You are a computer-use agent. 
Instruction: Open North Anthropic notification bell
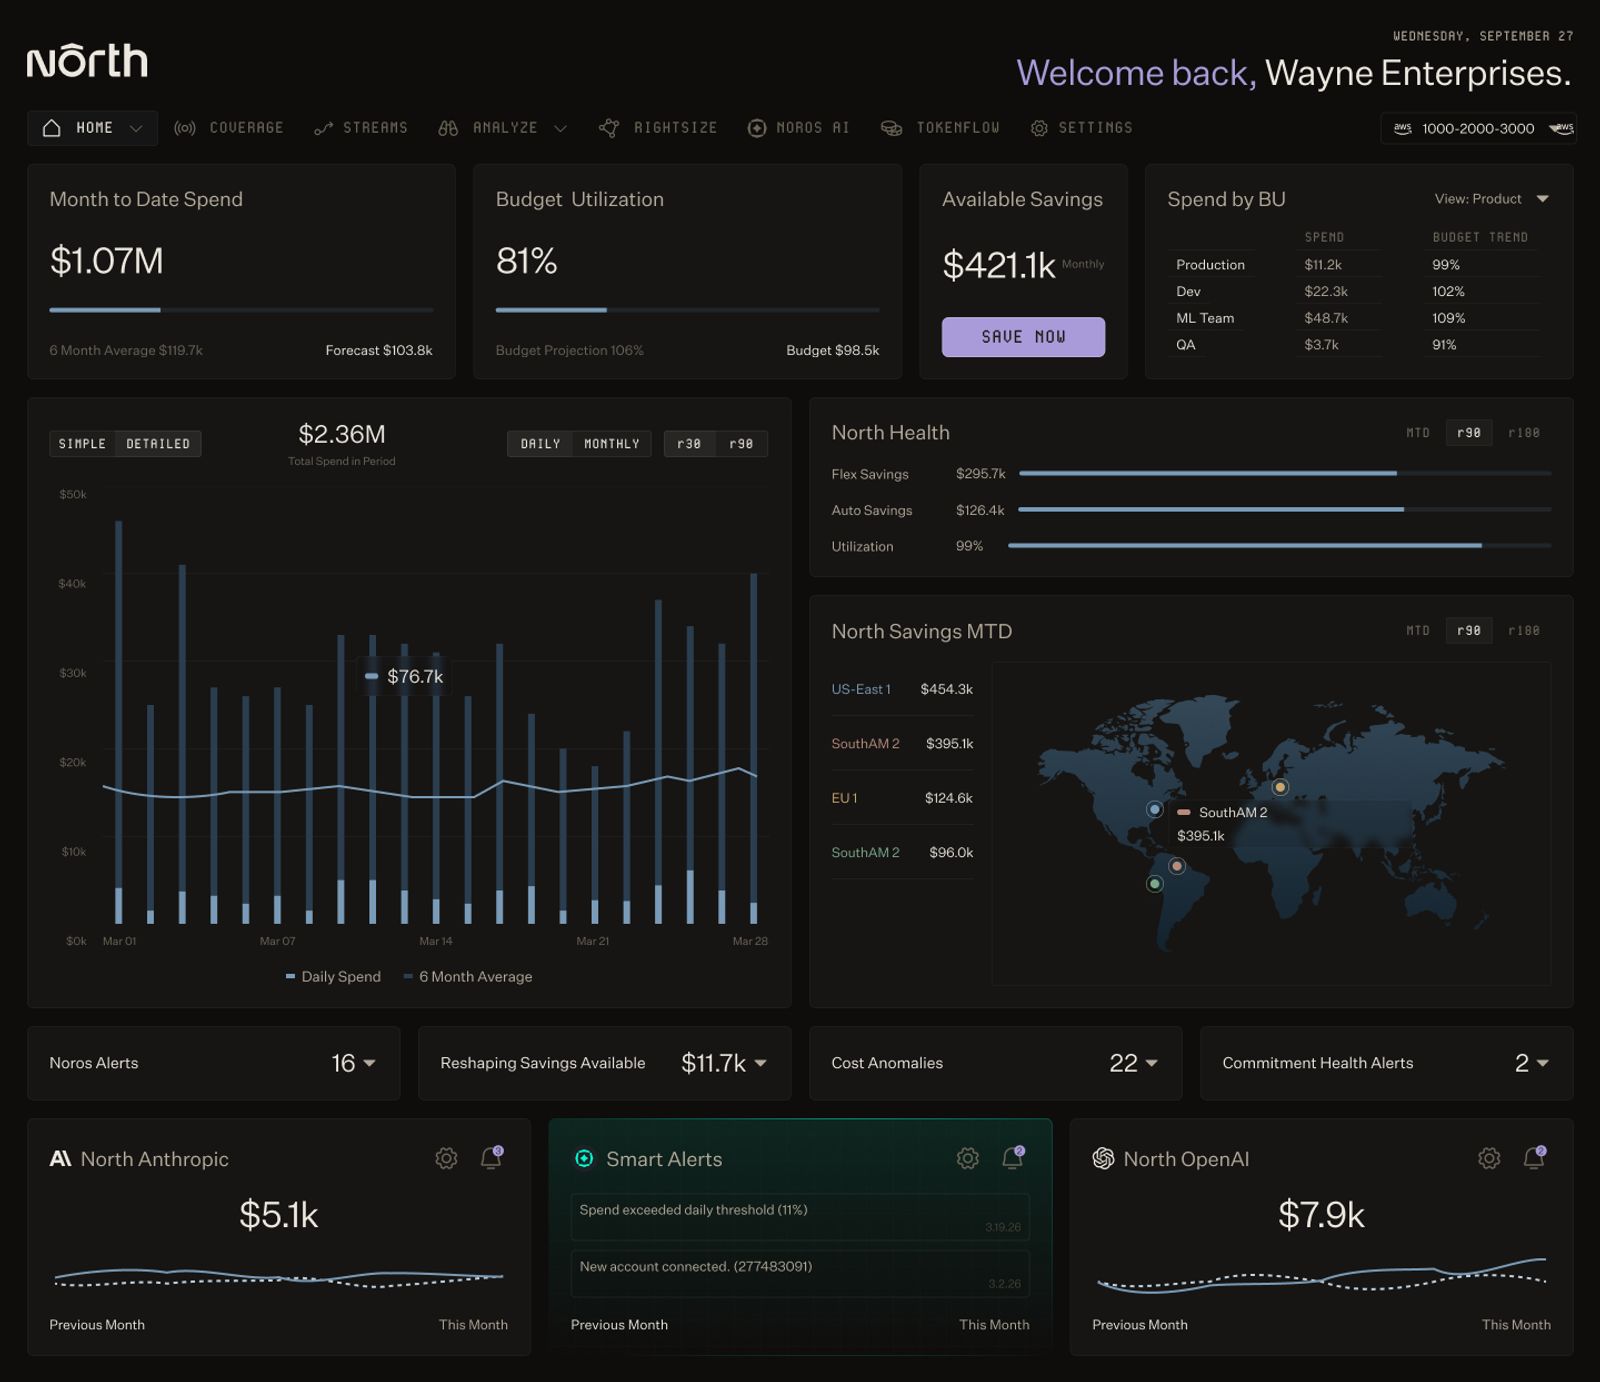[x=491, y=1157]
